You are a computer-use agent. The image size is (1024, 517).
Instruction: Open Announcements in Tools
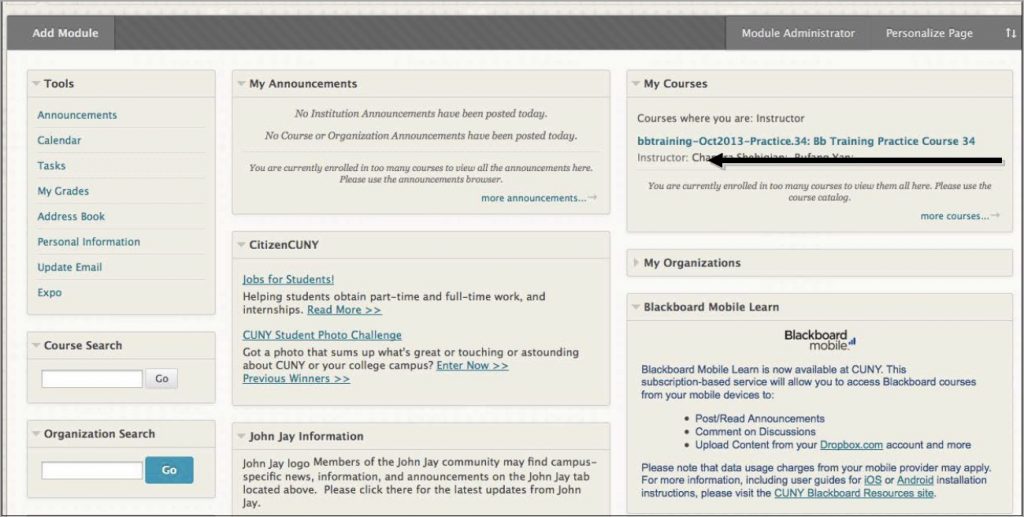[77, 115]
